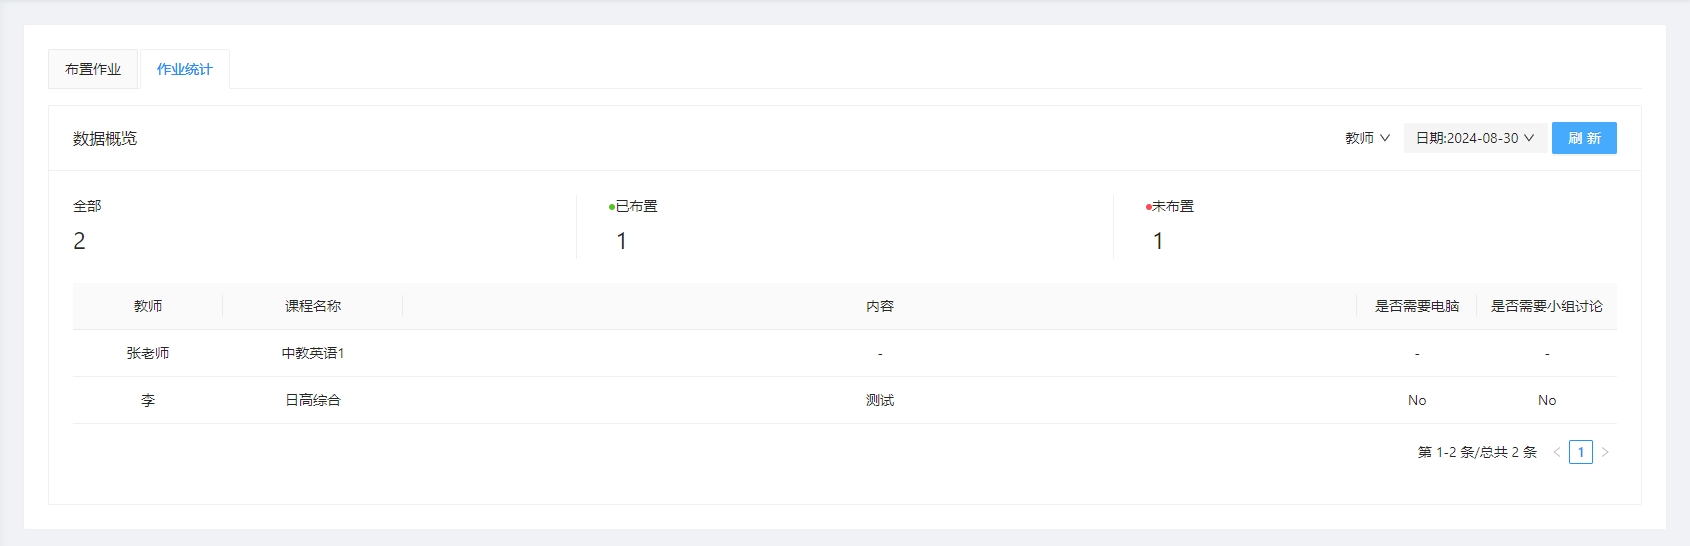
Task: Go to next page using right arrow
Action: pyautogui.click(x=1605, y=452)
